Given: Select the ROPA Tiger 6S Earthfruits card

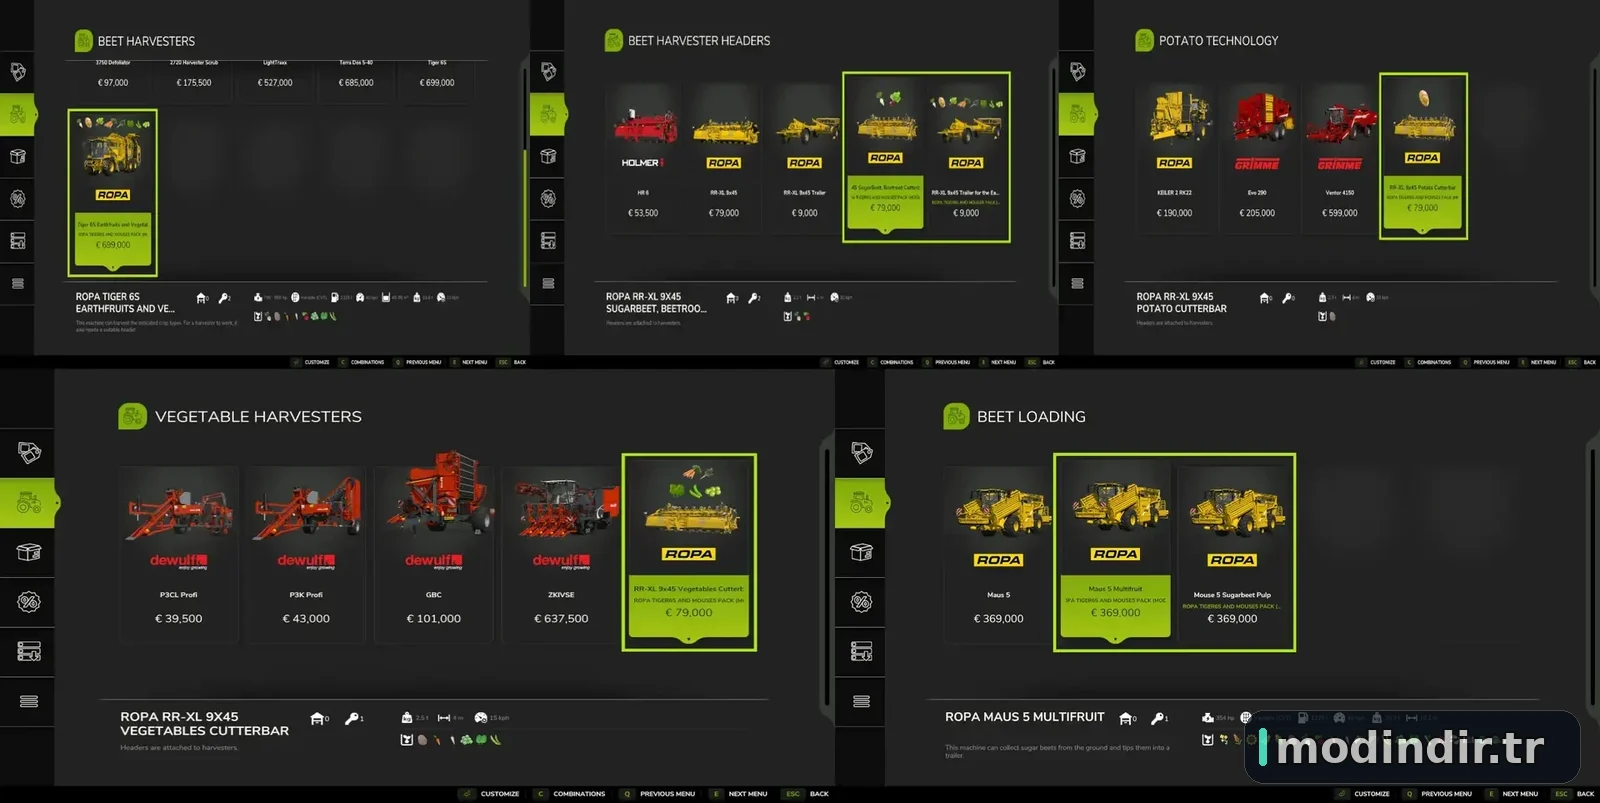Looking at the screenshot, I should 113,192.
